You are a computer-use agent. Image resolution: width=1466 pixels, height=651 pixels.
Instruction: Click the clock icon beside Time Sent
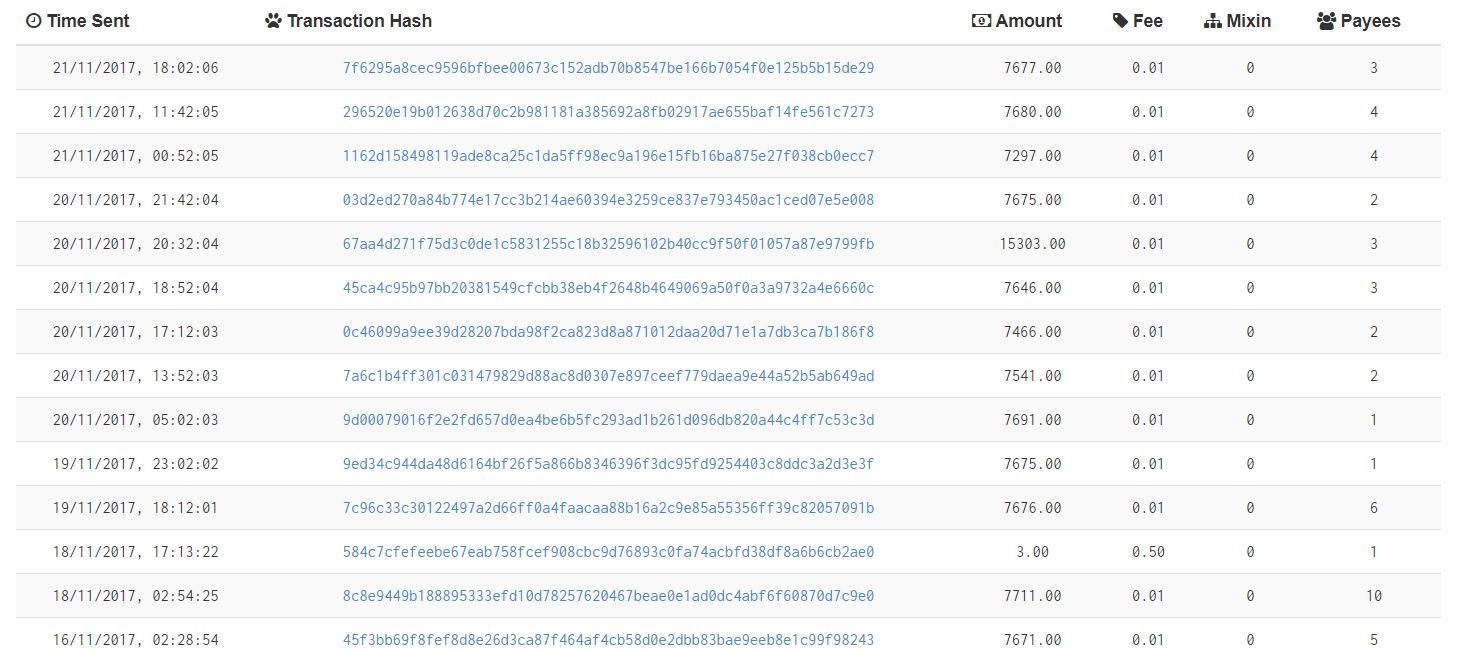click(34, 21)
